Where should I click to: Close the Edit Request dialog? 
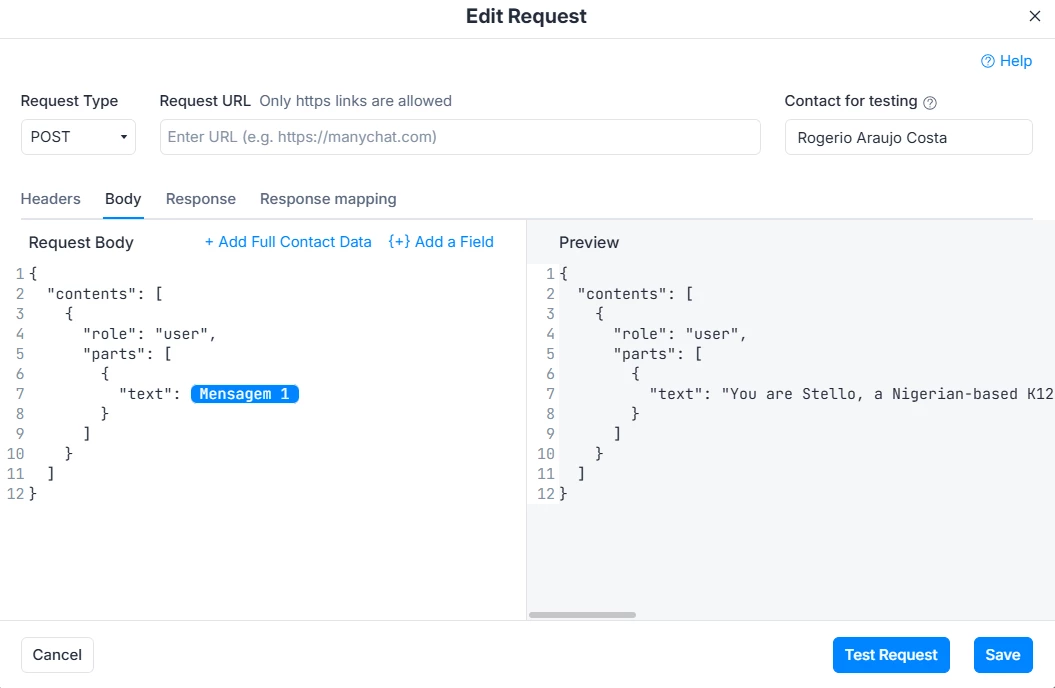pos(1035,16)
